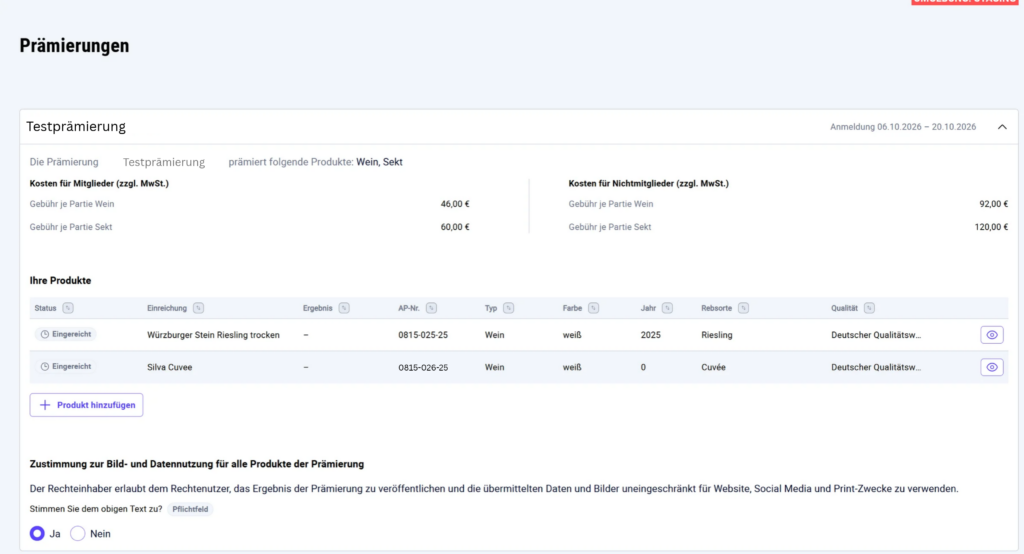Select the Nein radio button
Screen dimensions: 1024x554
[78, 534]
